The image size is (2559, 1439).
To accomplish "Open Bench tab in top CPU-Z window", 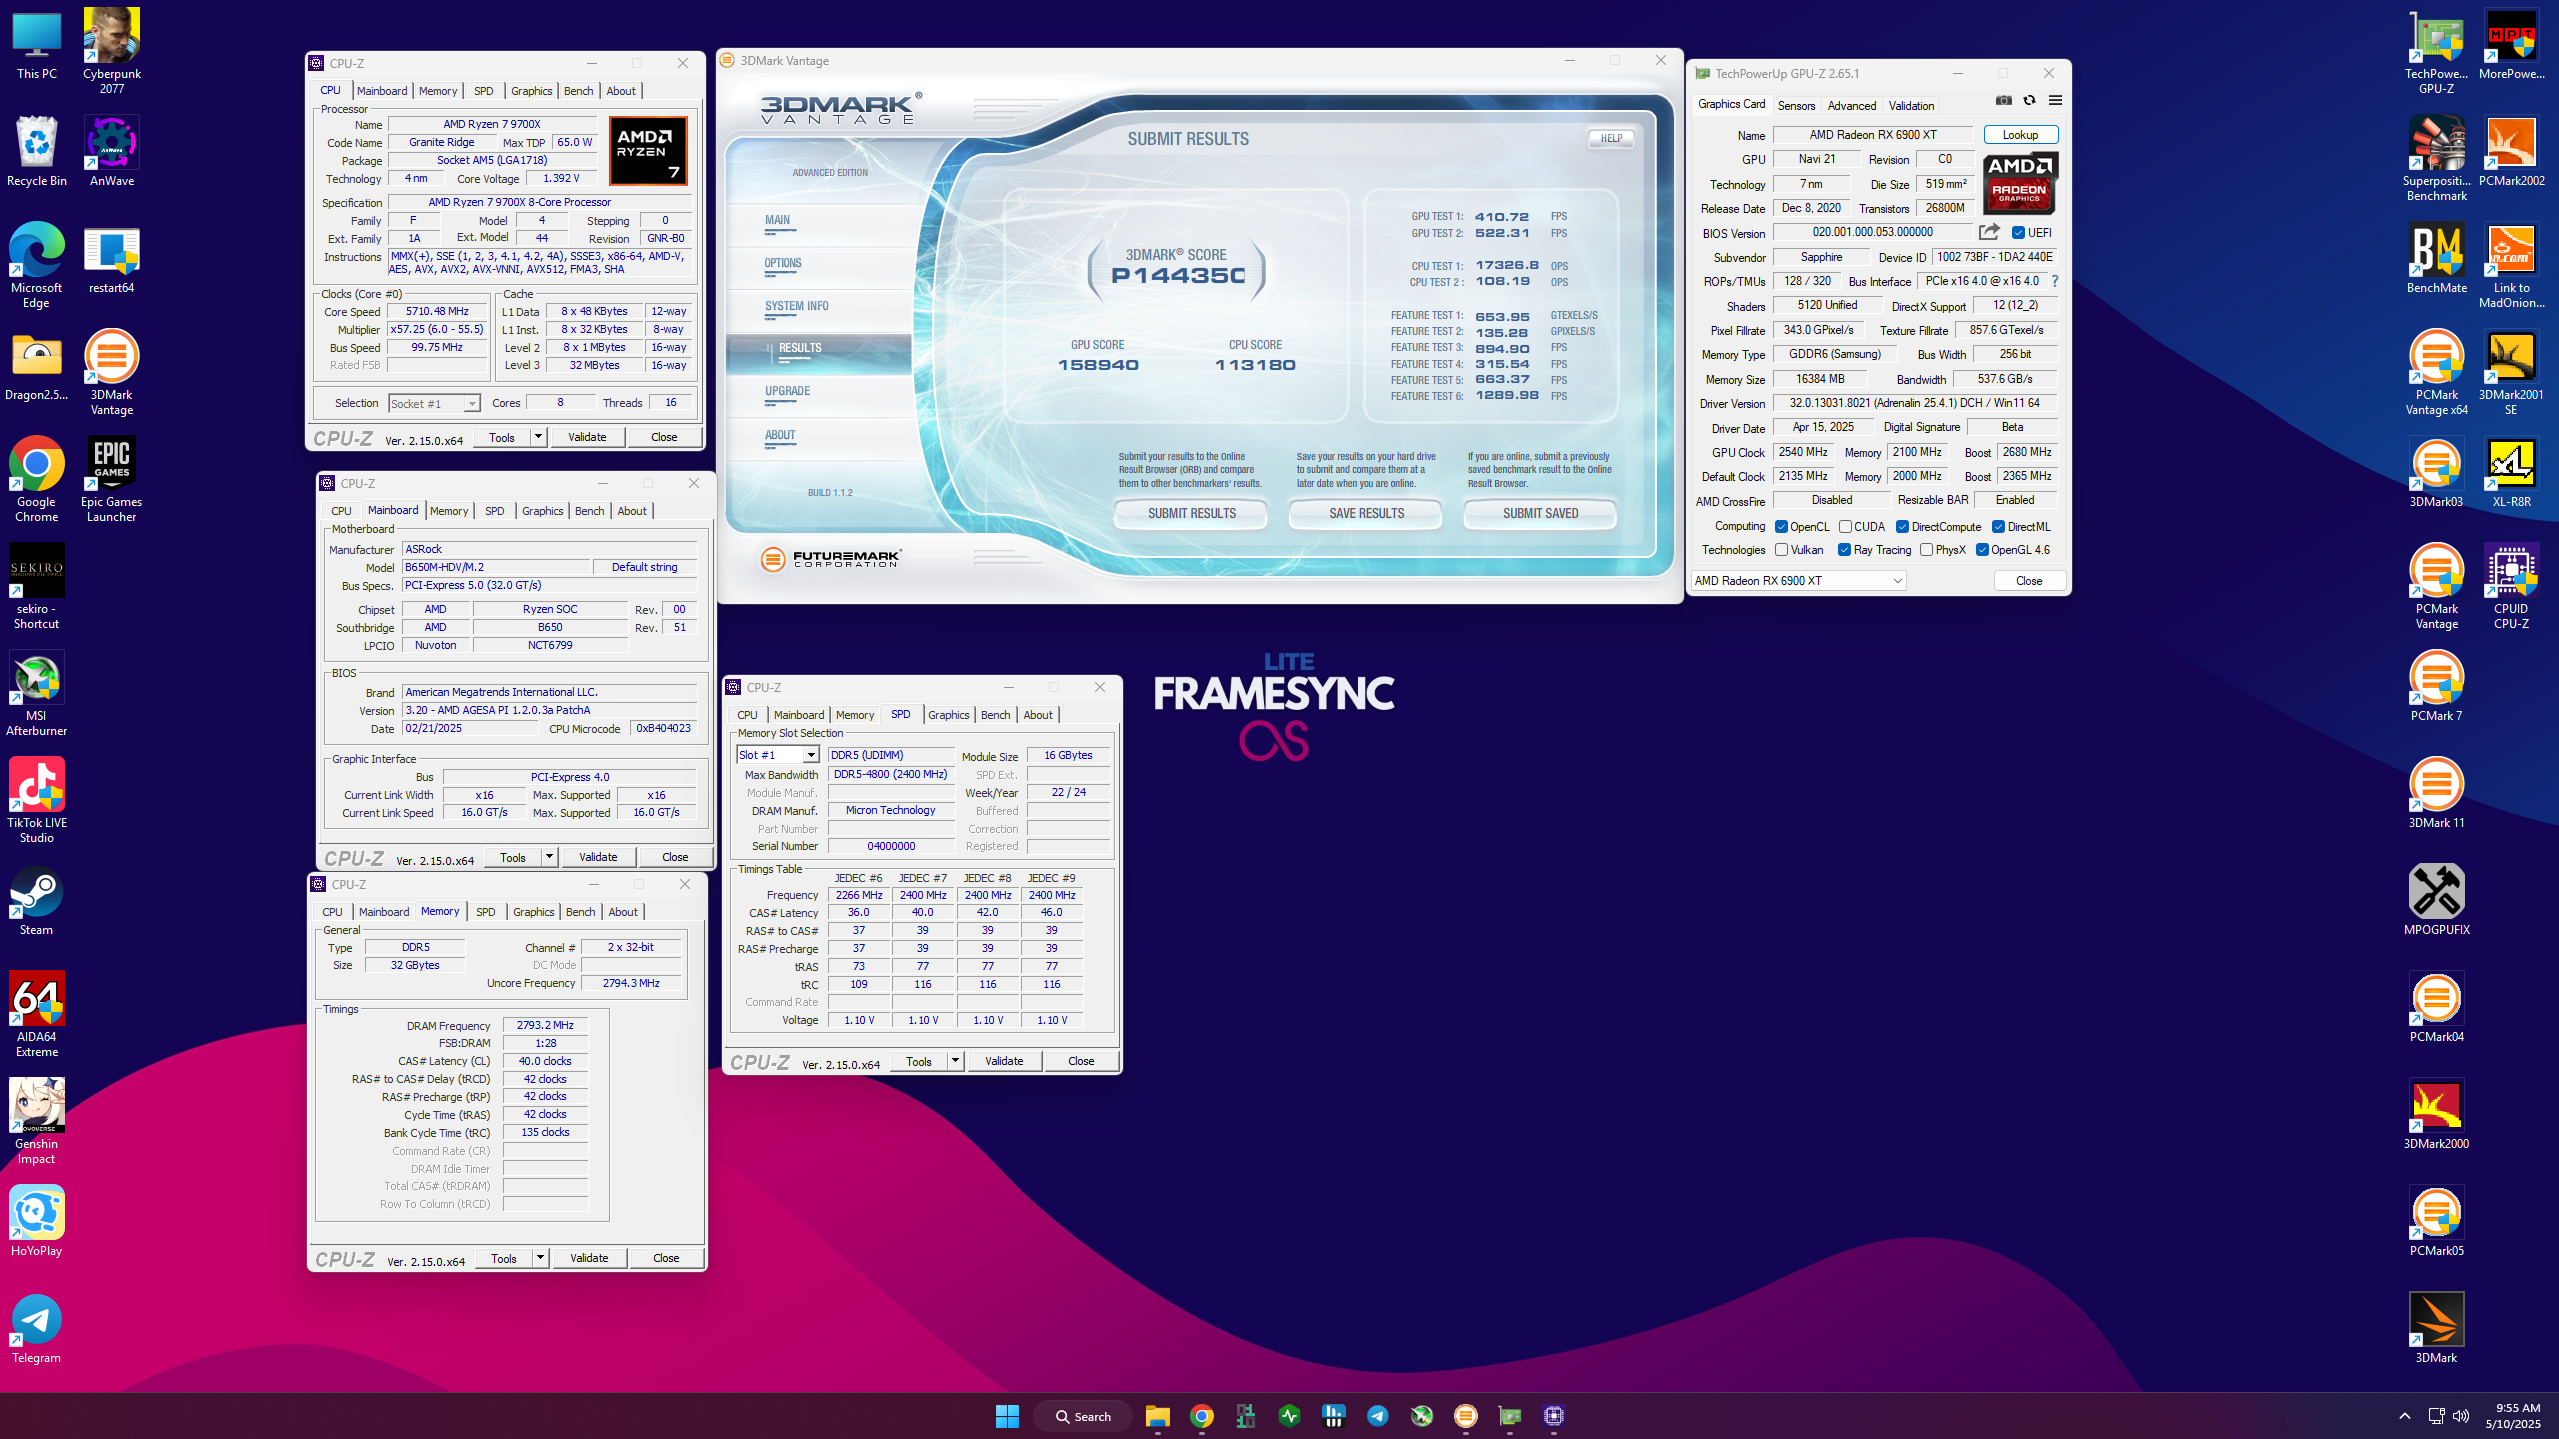I will 578,91.
